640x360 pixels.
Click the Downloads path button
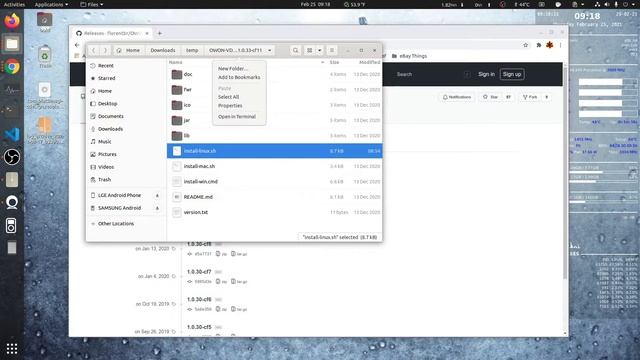tap(163, 50)
